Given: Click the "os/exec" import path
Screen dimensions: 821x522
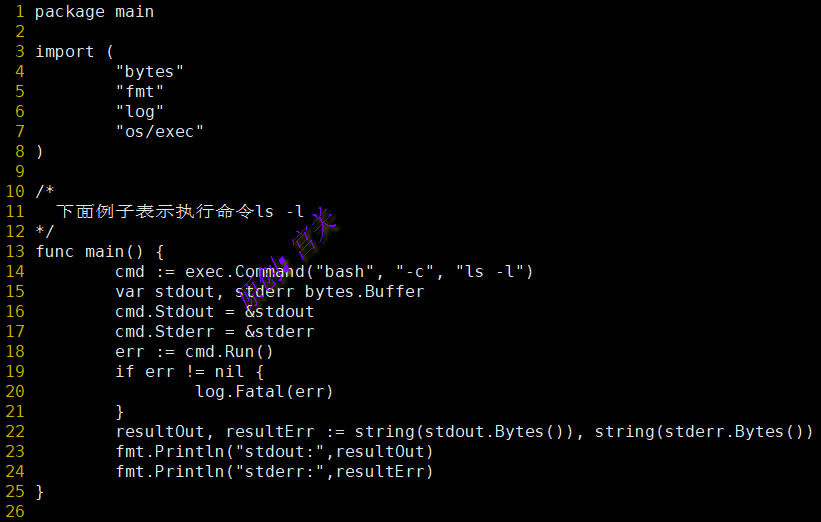Looking at the screenshot, I should point(159,132).
